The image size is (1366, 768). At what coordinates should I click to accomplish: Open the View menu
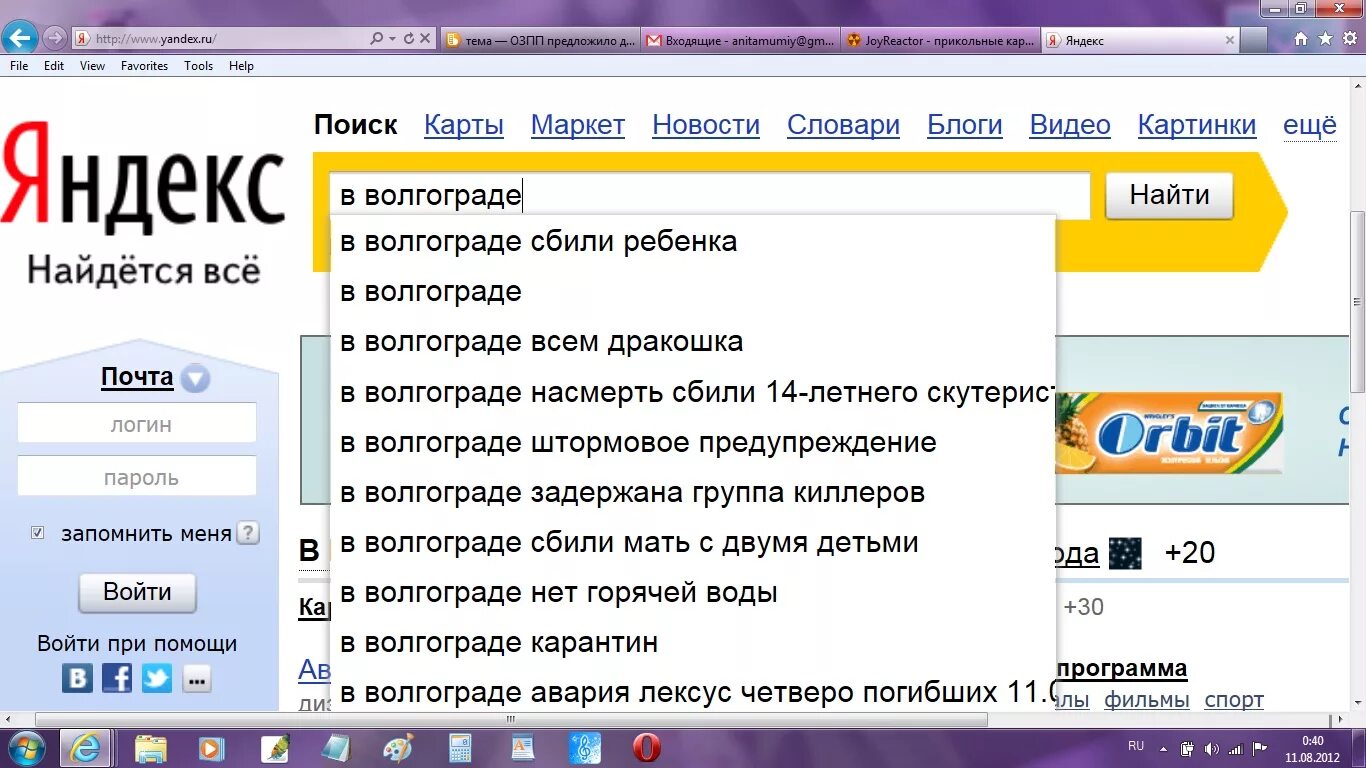pos(92,66)
